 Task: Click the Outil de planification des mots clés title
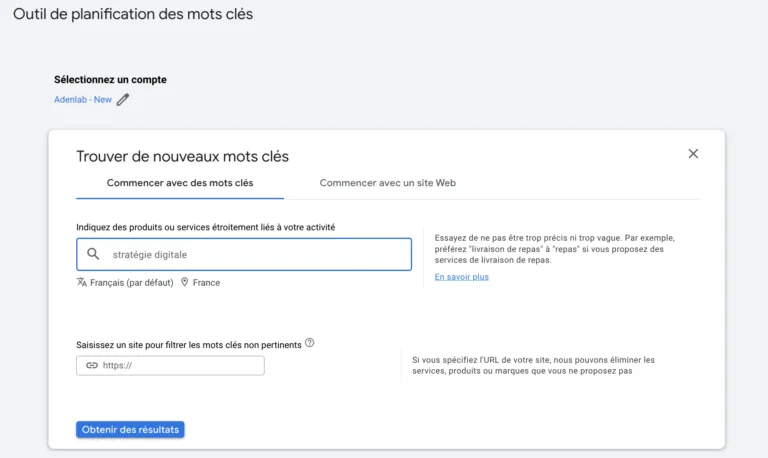(x=133, y=14)
